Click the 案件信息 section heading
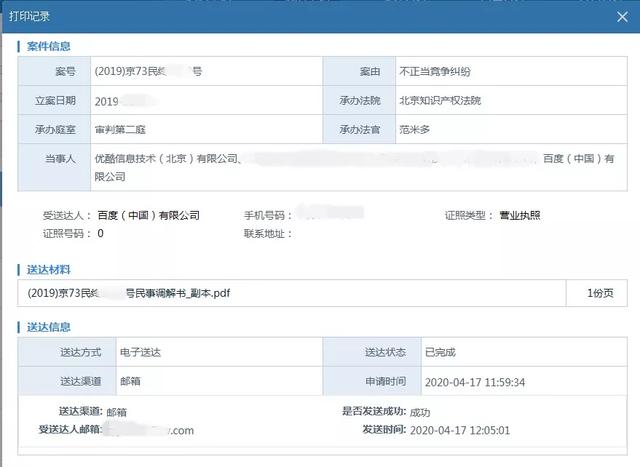The image size is (640, 467). click(48, 46)
